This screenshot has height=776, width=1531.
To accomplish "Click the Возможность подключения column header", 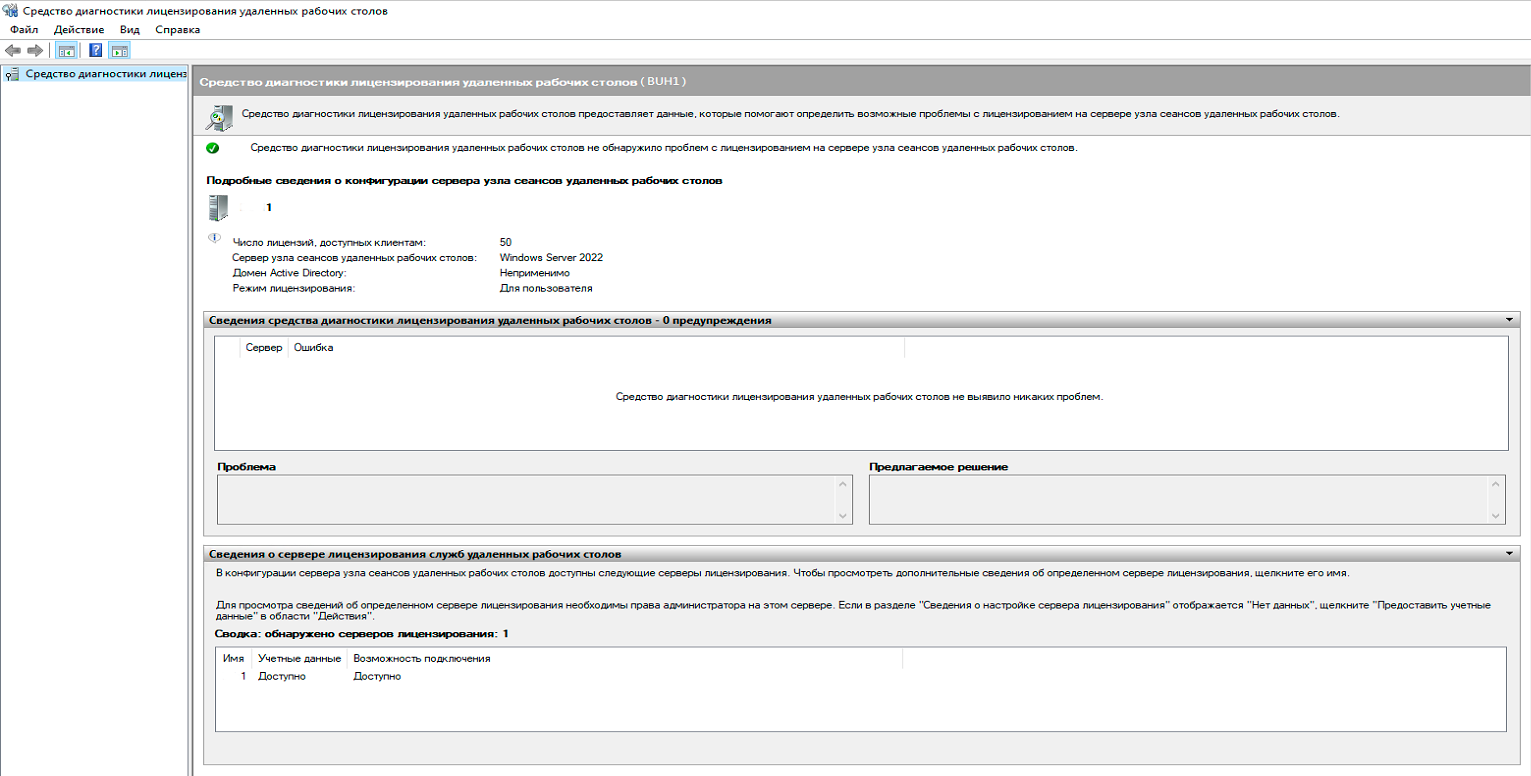I will click(421, 659).
